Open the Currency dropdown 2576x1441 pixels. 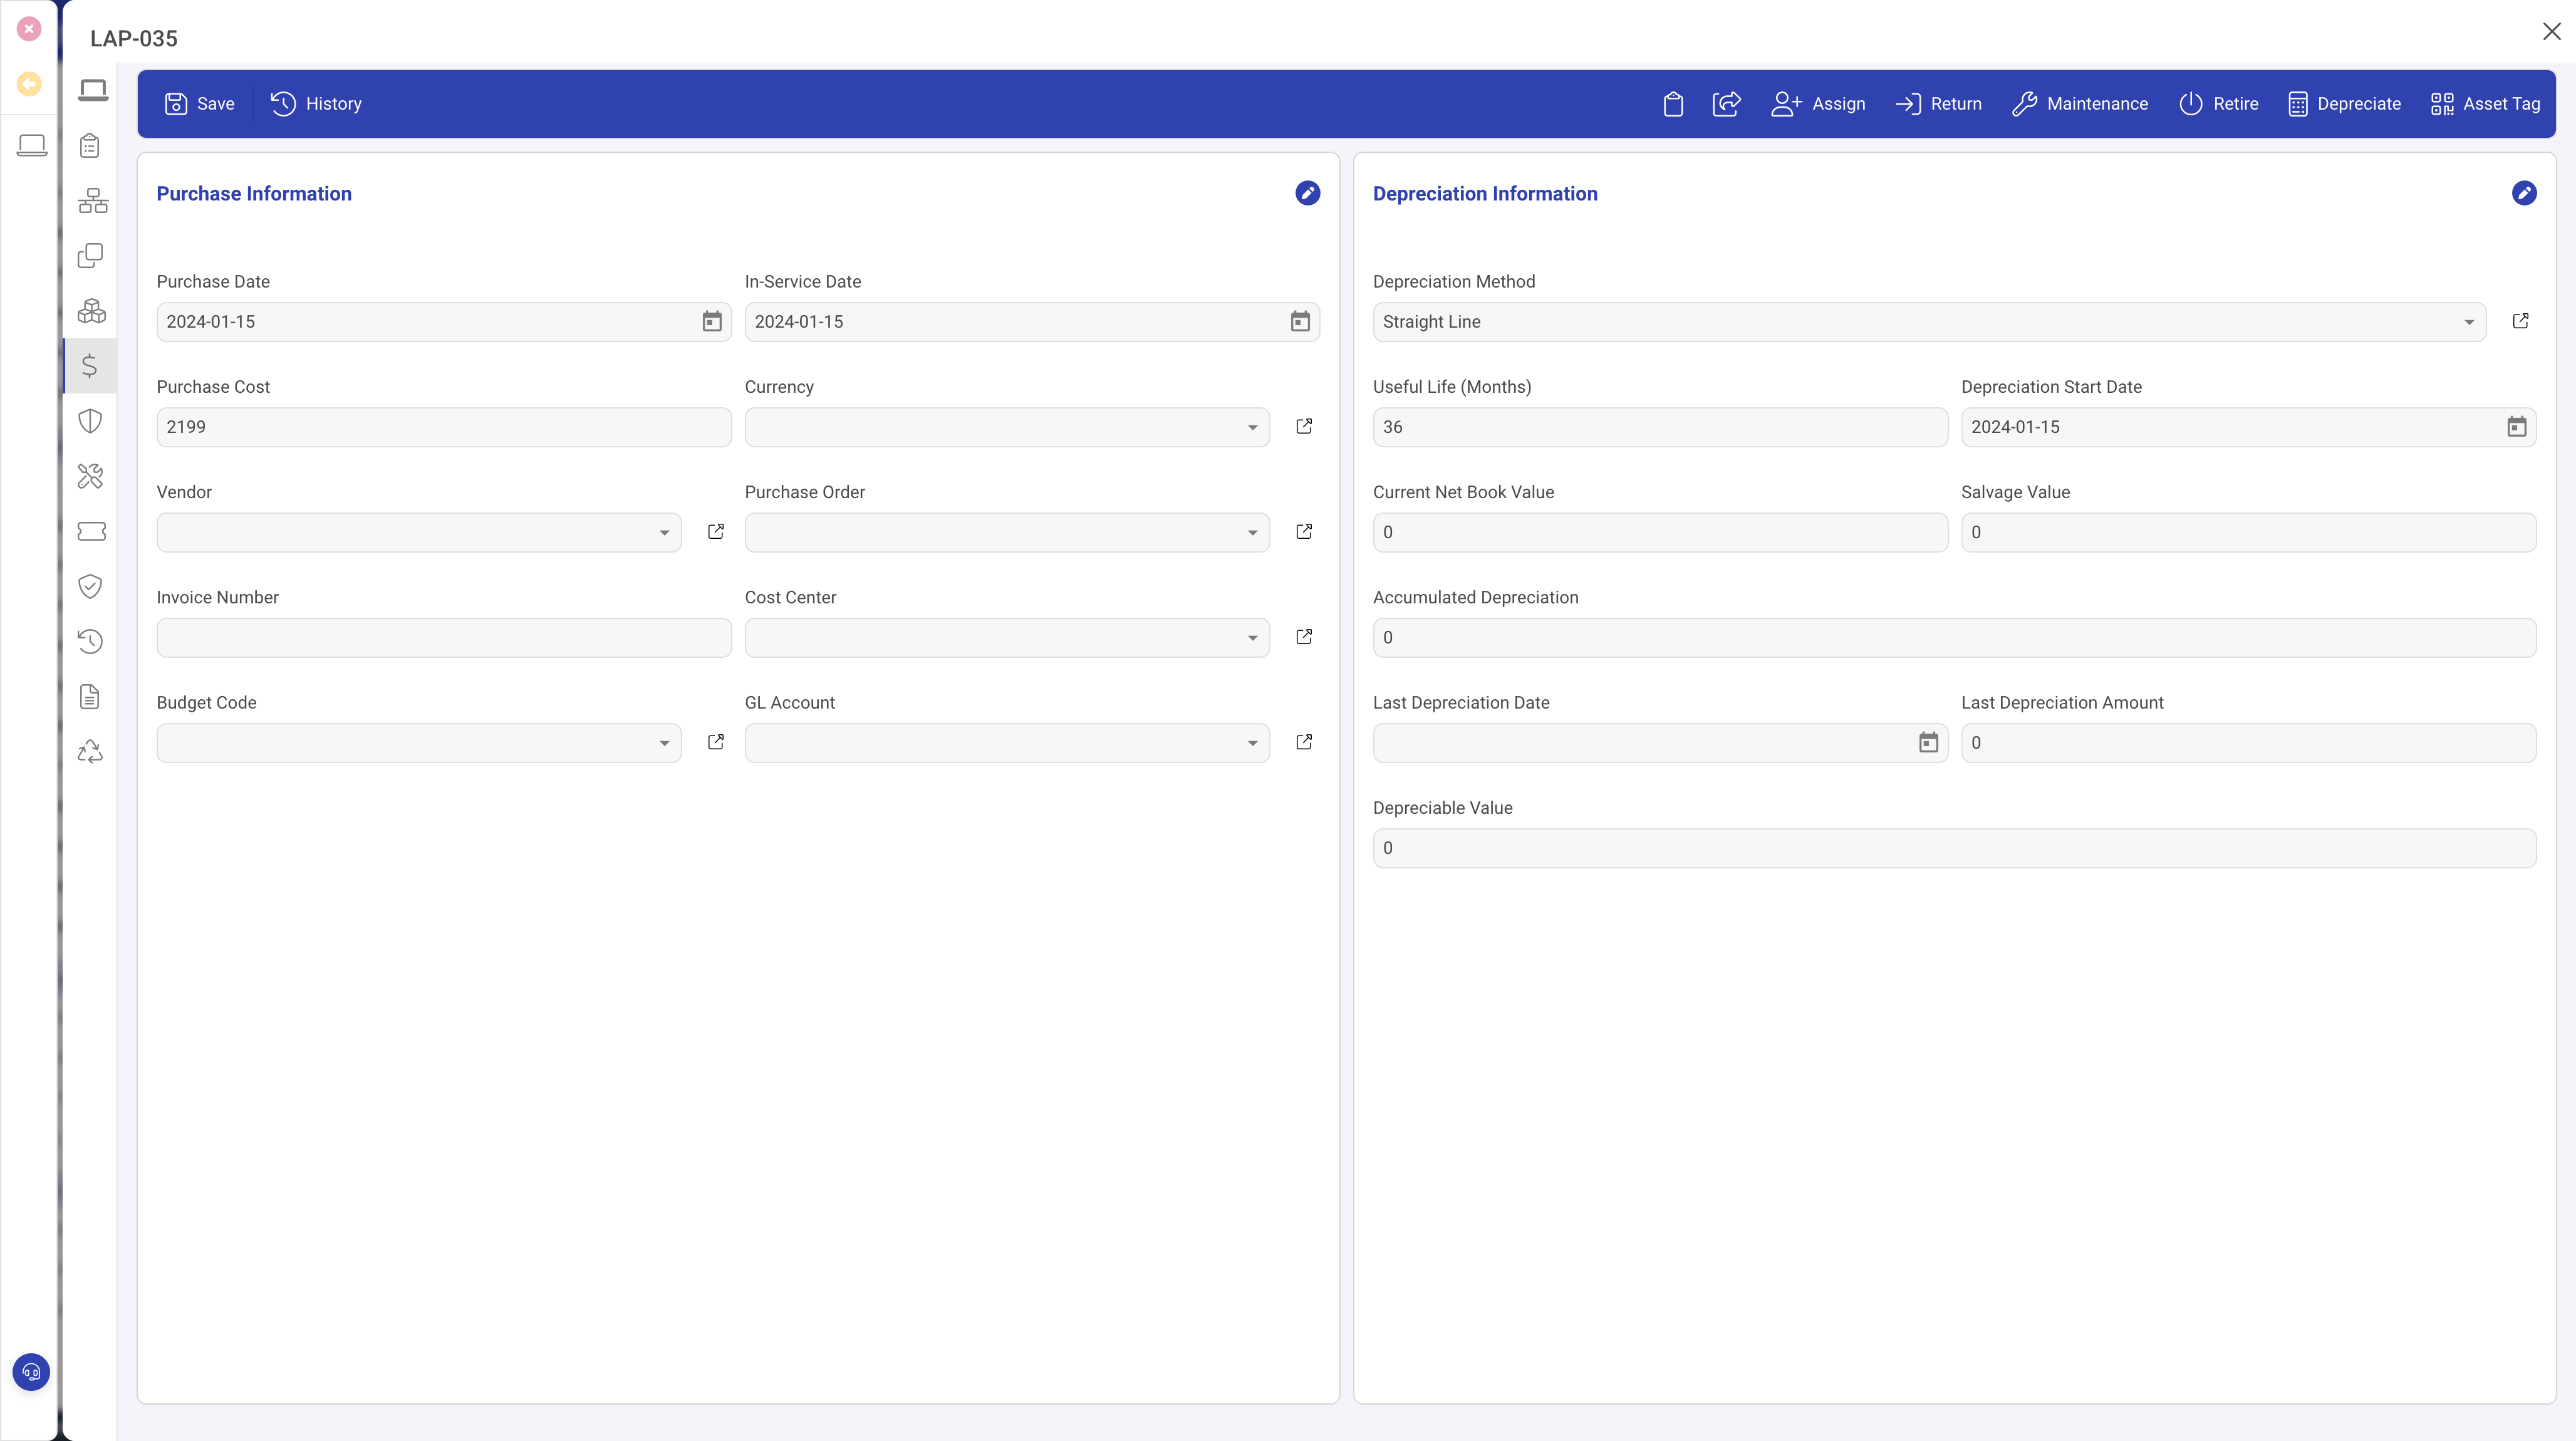click(x=1252, y=427)
